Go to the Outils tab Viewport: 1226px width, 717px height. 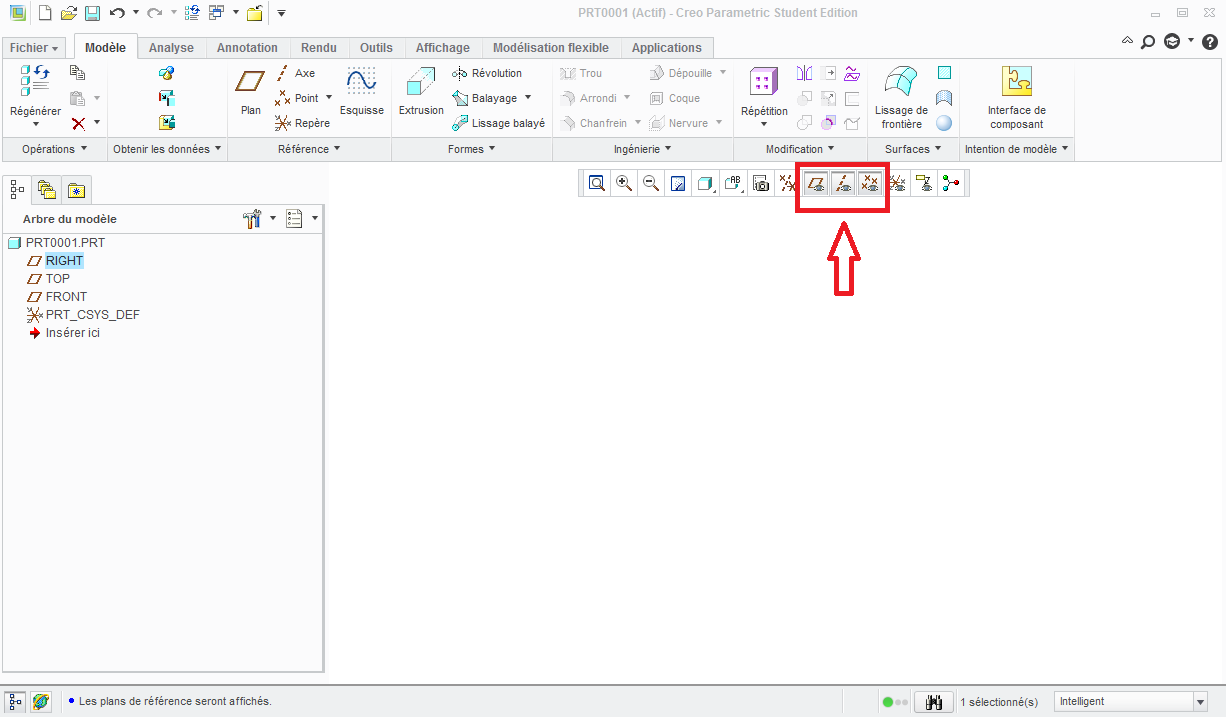377,48
